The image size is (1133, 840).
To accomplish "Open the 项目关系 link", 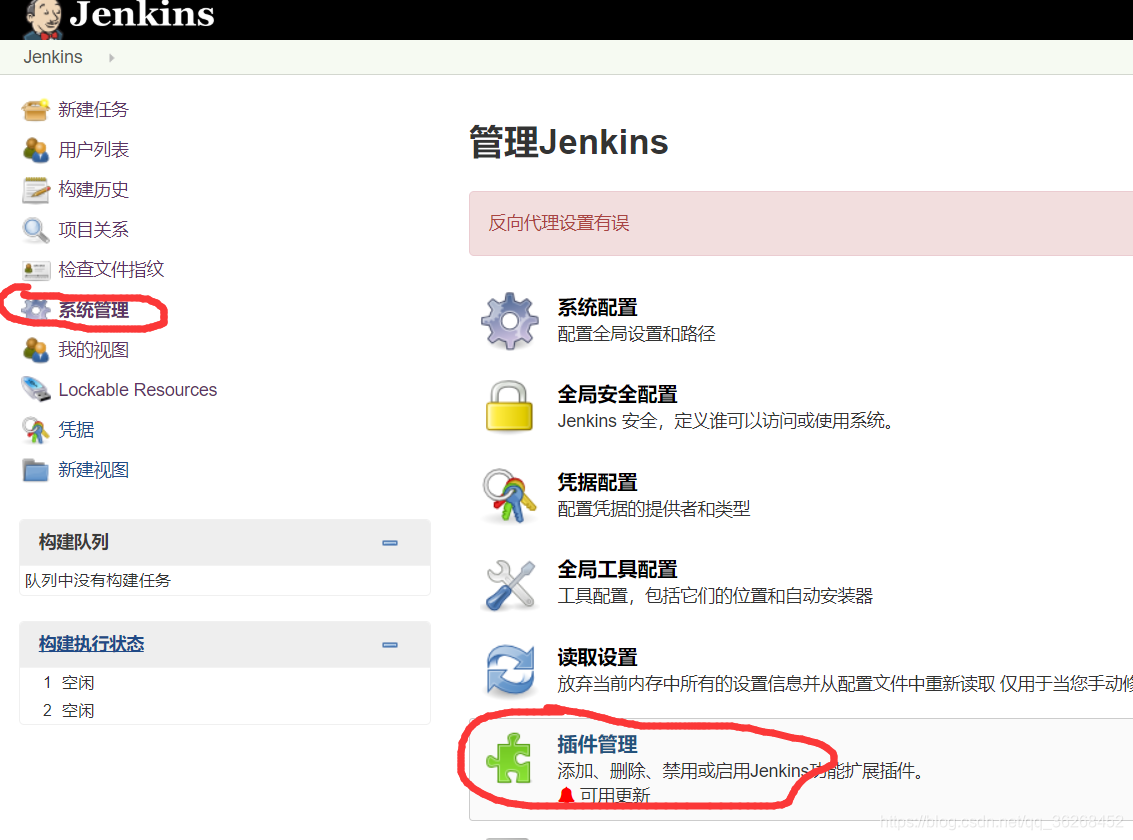I will pyautogui.click(x=93, y=230).
